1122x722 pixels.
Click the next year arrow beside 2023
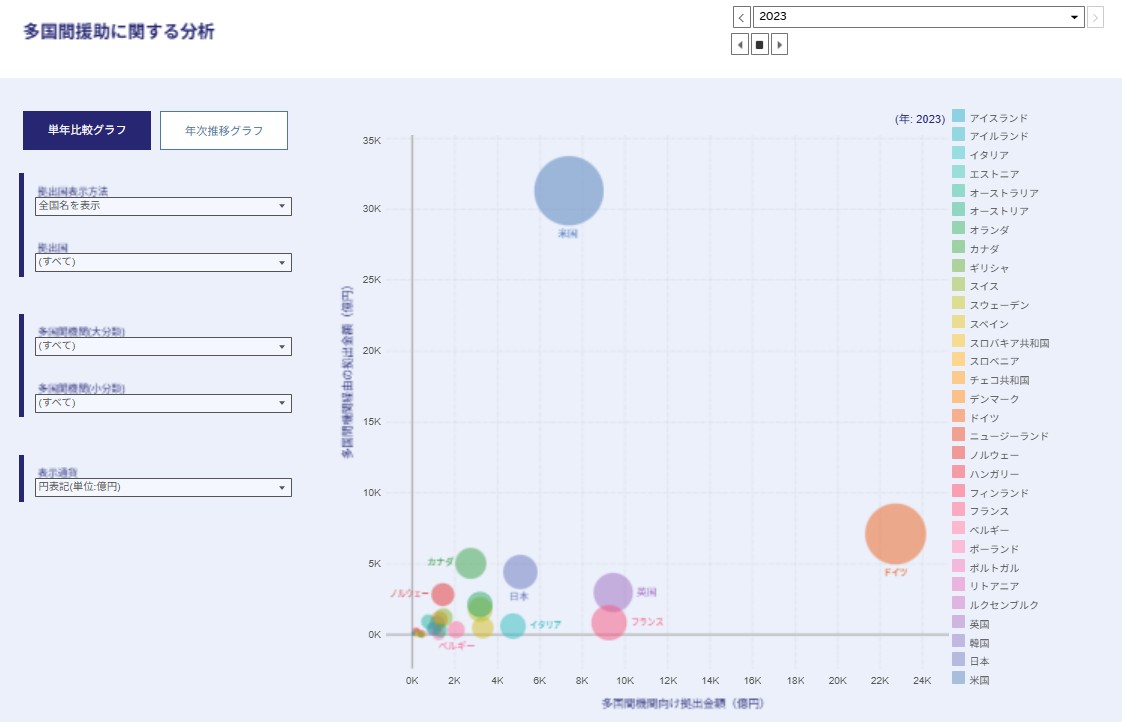tap(1095, 17)
